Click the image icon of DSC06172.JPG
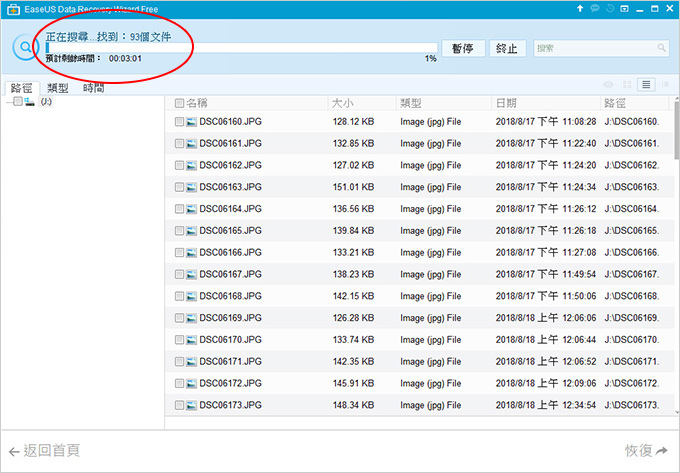680x473 pixels. pyautogui.click(x=191, y=384)
